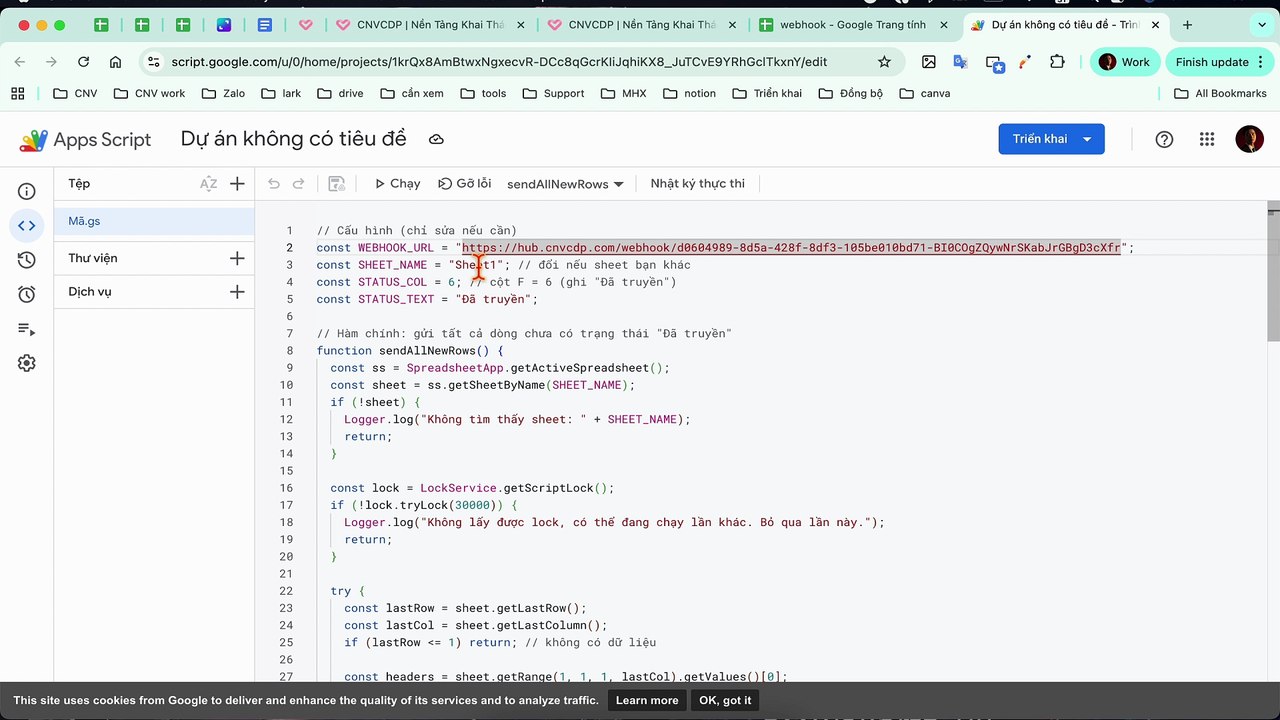Accept cookies with OK, got it
The image size is (1280, 720).
[725, 700]
